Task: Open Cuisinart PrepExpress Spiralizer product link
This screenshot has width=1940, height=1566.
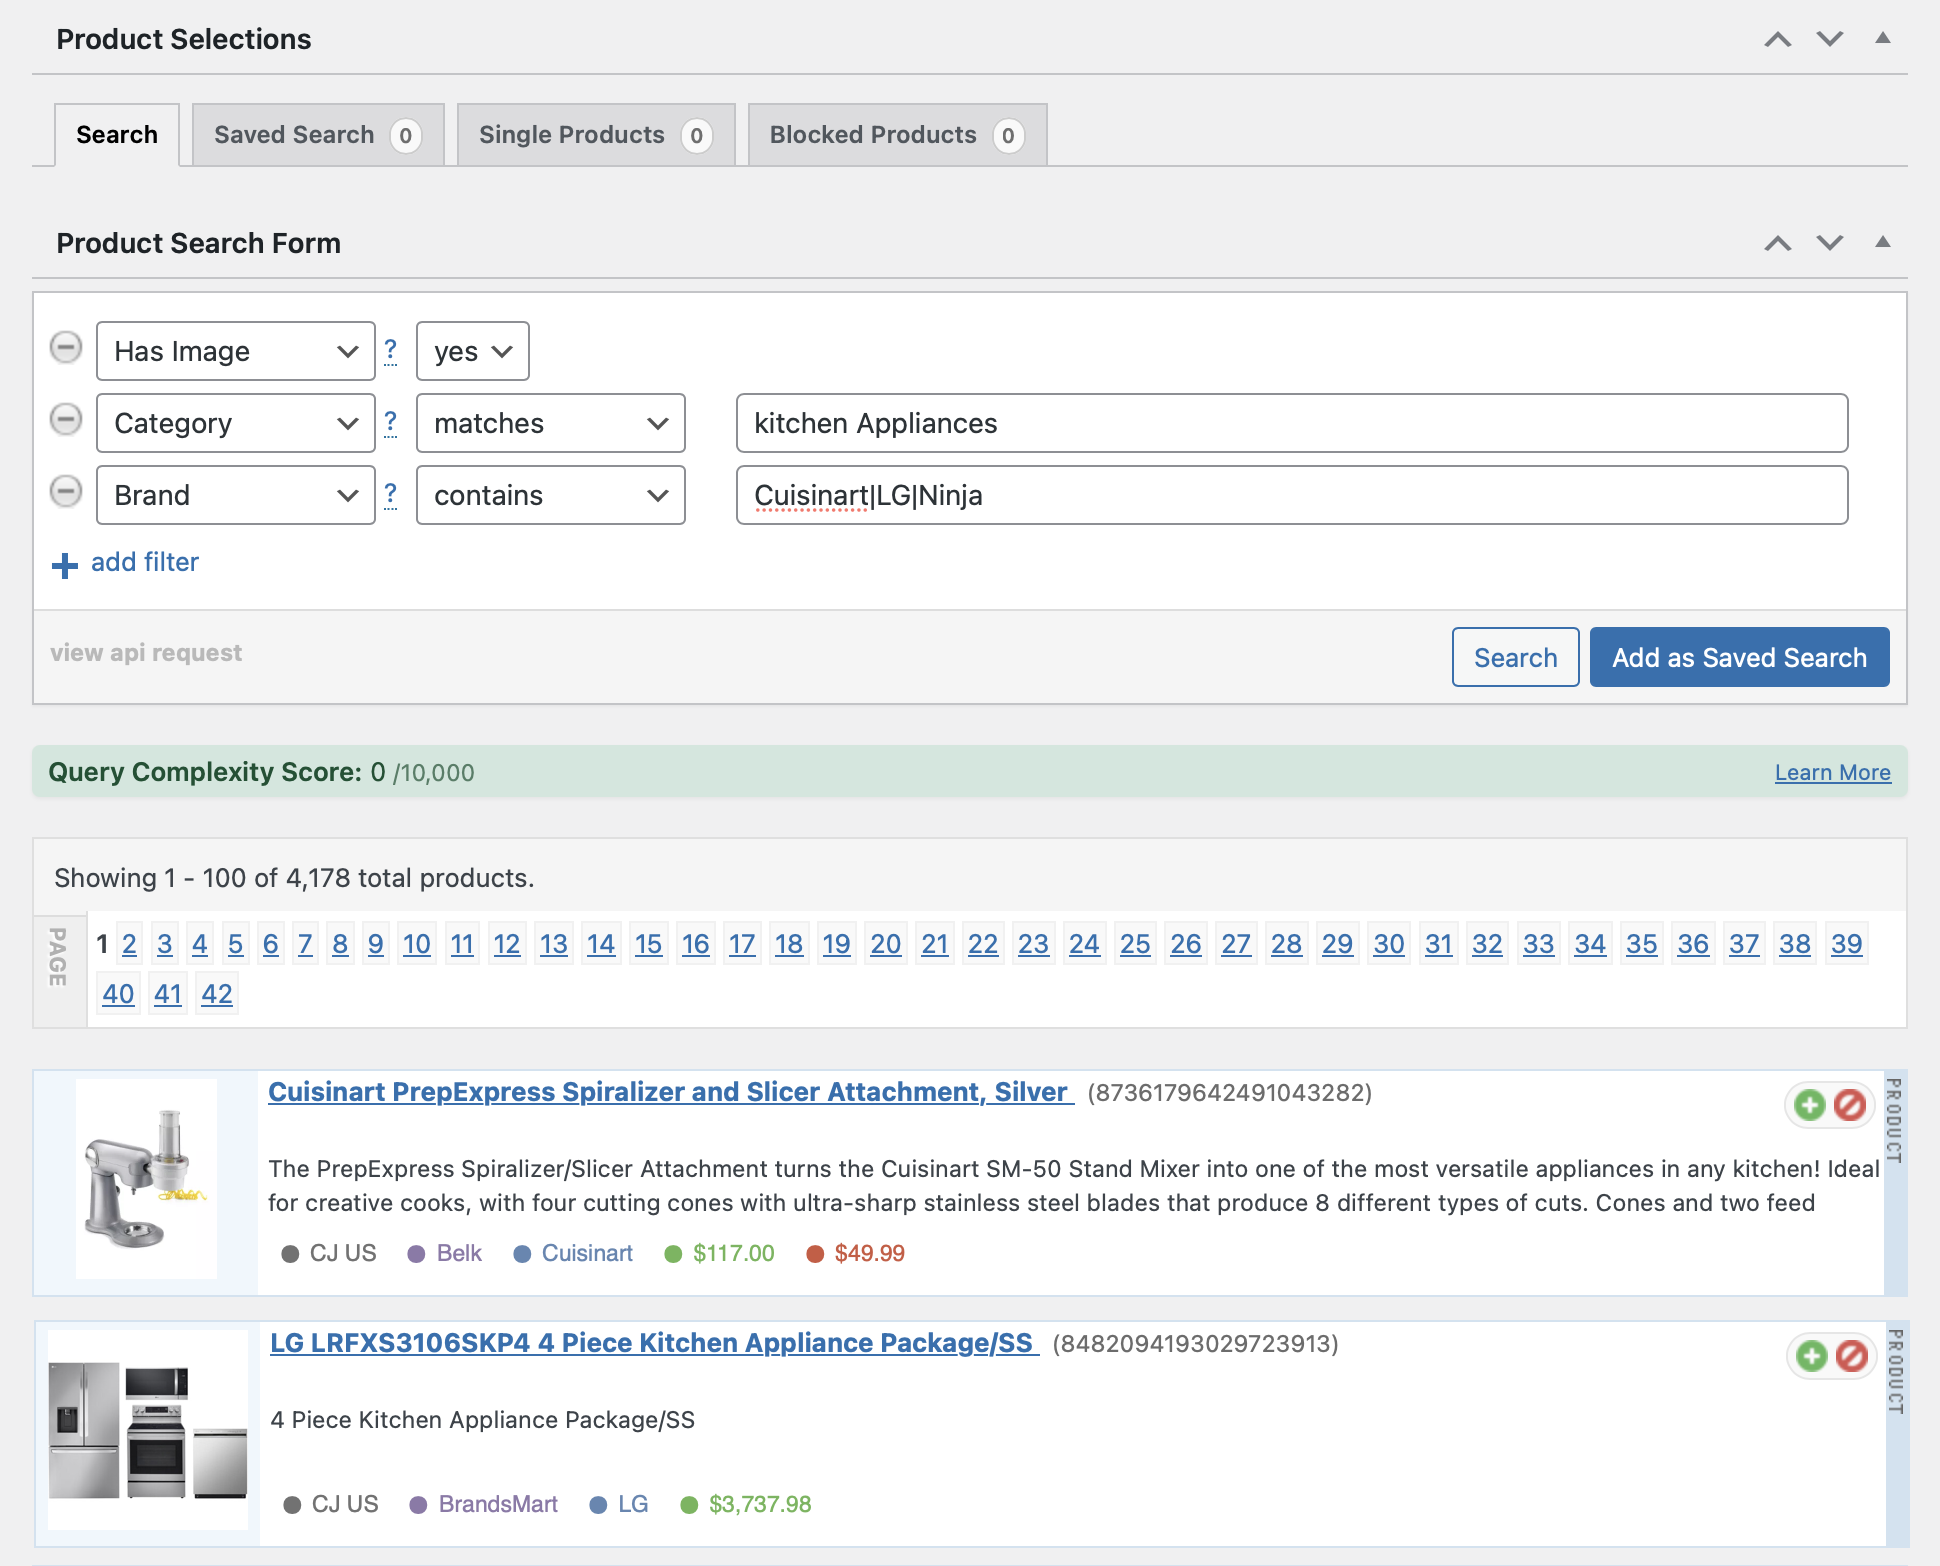Action: click(x=671, y=1092)
